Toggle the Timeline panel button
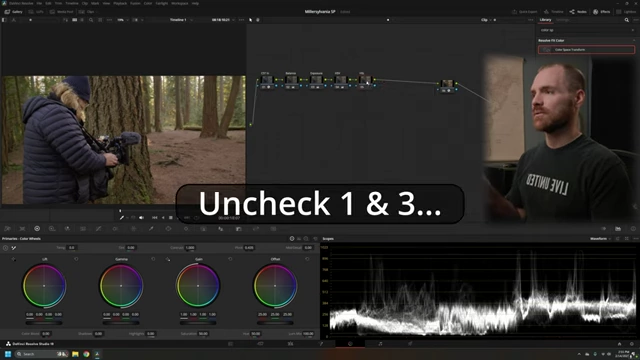The width and height of the screenshot is (640, 360). point(553,12)
